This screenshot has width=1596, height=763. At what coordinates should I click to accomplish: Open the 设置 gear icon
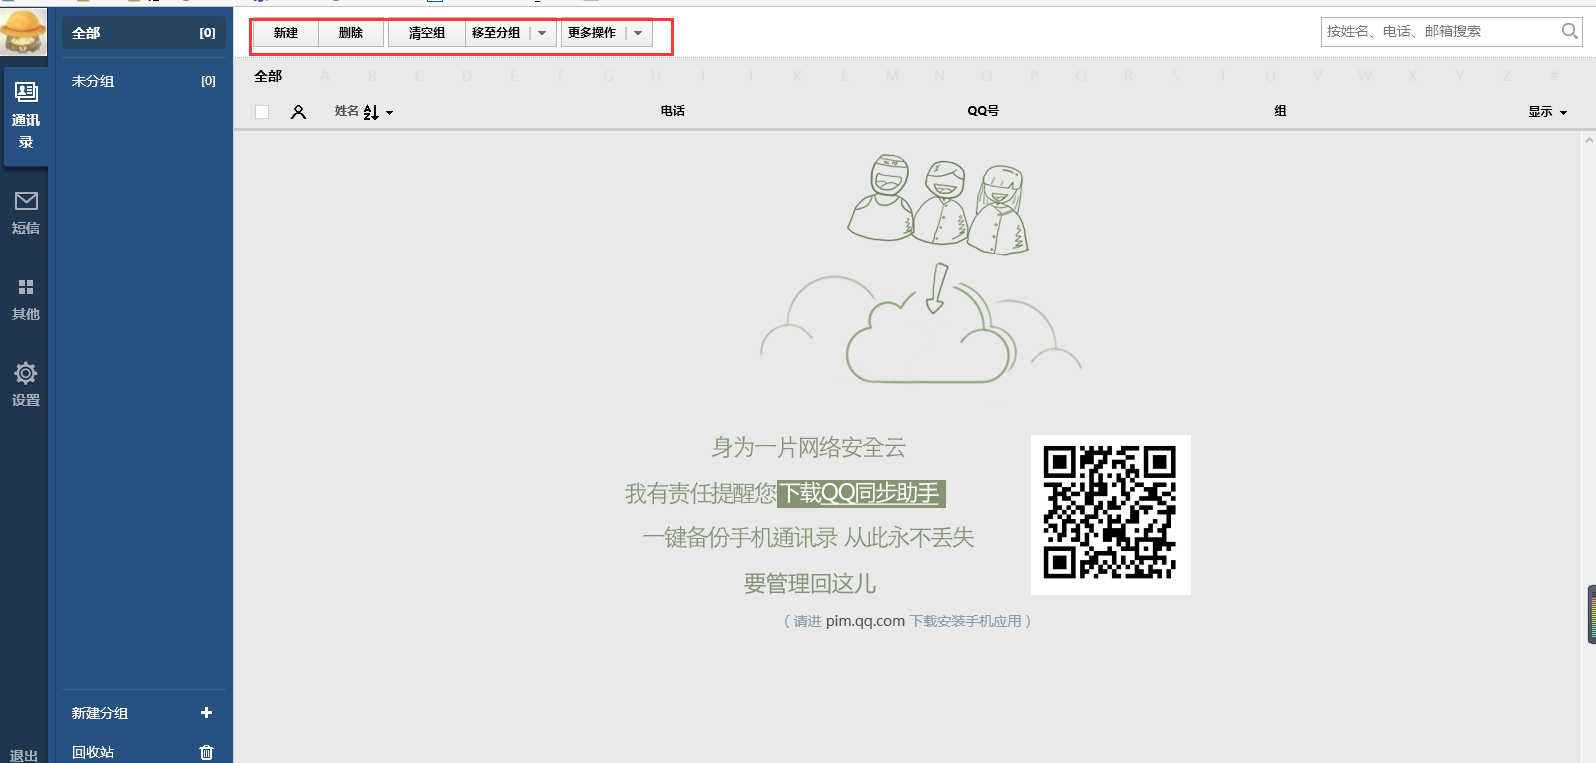[26, 374]
